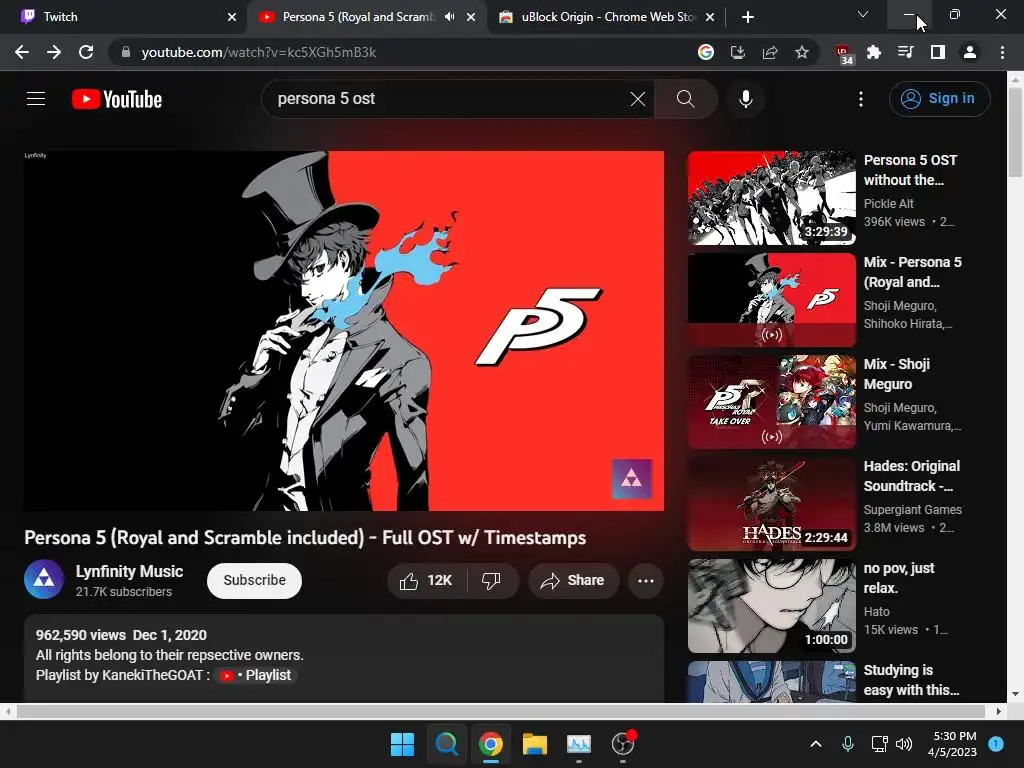Open a new browser tab

click(748, 17)
